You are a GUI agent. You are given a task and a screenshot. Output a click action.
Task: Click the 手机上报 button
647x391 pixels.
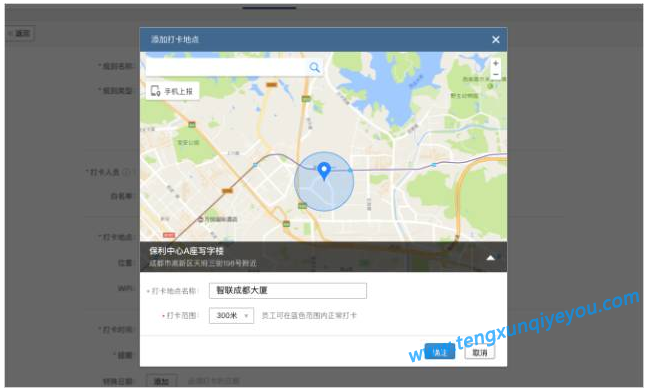pos(172,91)
